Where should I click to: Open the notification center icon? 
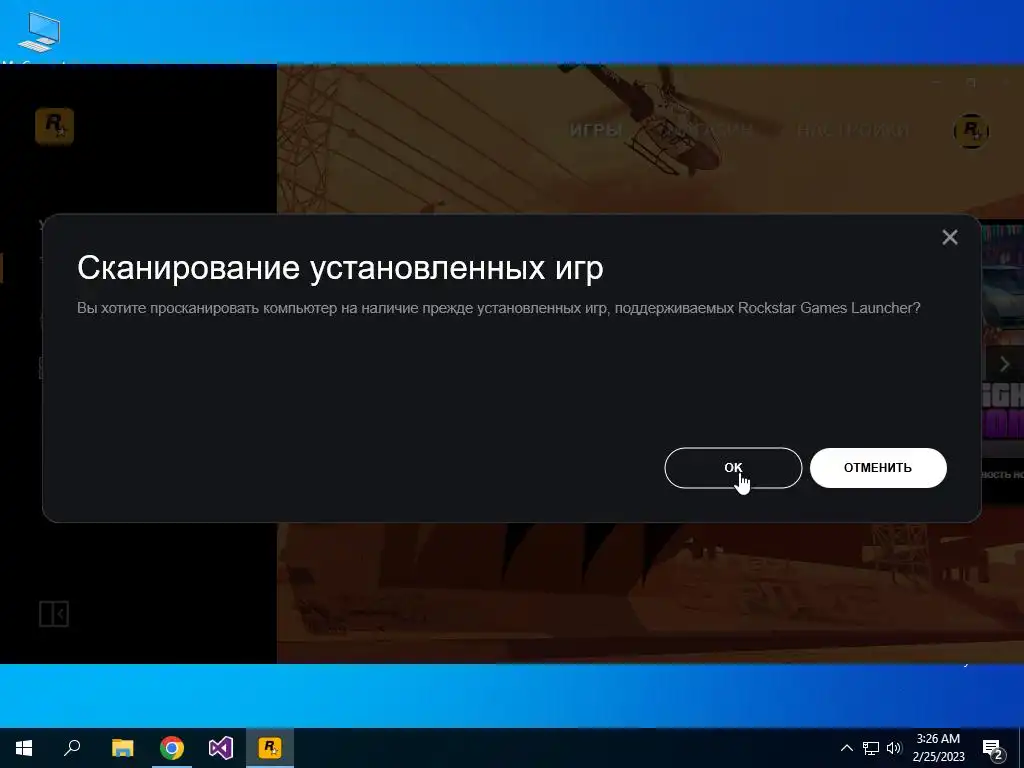993,749
